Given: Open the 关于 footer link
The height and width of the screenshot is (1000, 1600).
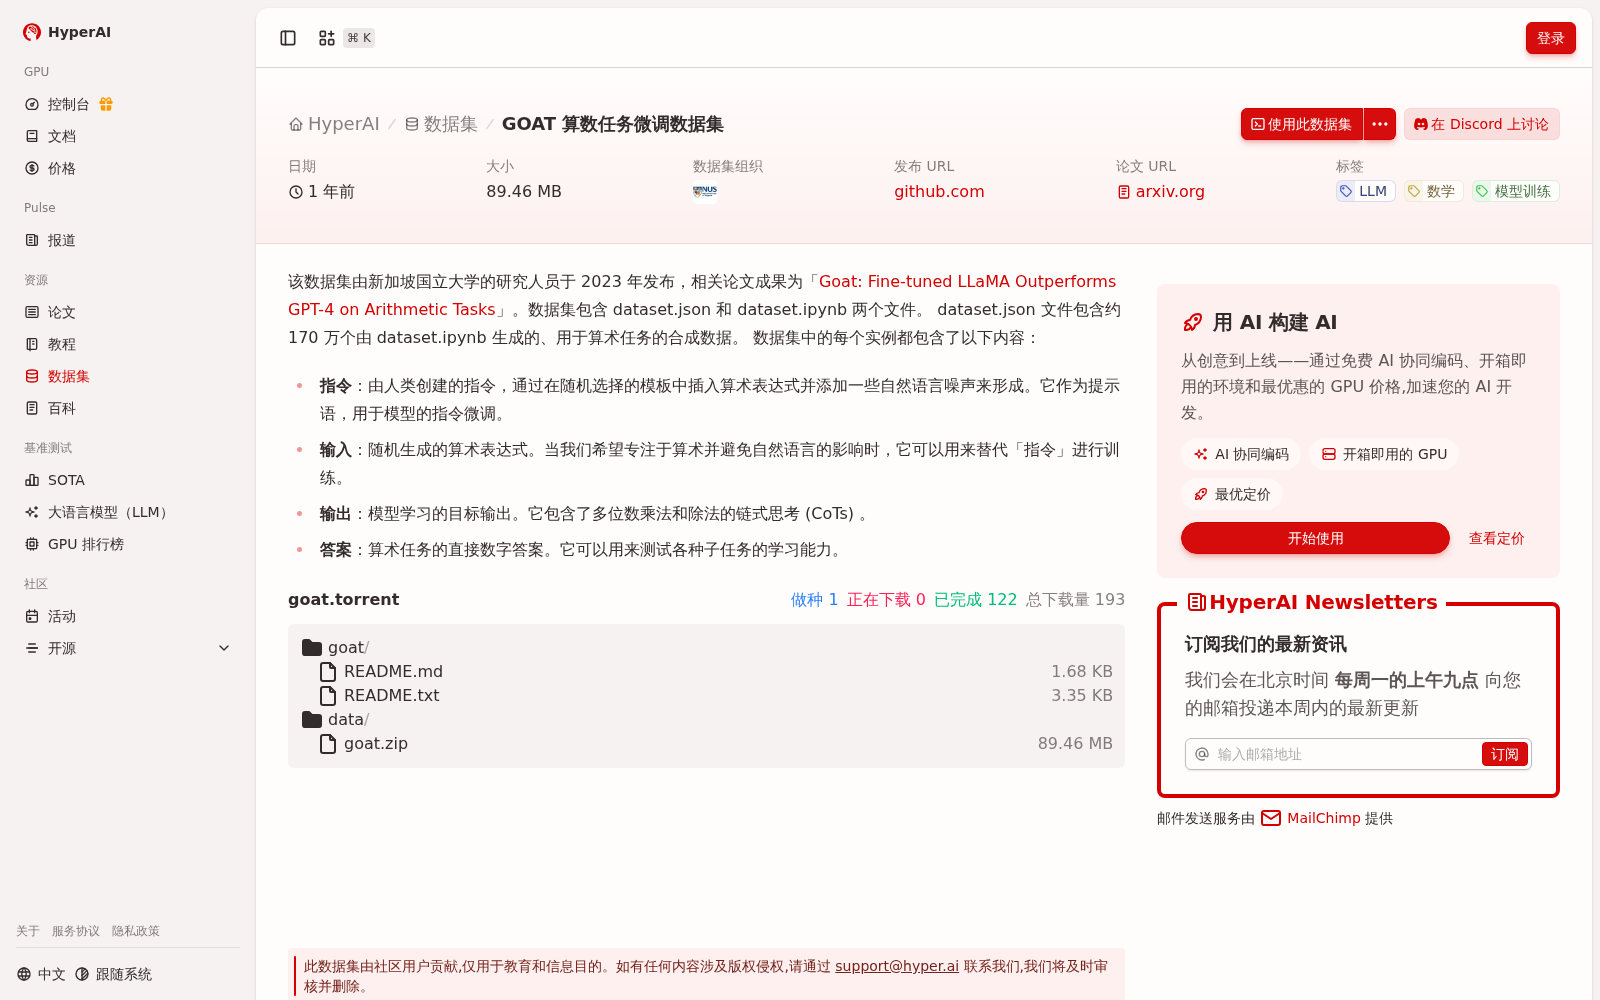Looking at the screenshot, I should (x=28, y=931).
